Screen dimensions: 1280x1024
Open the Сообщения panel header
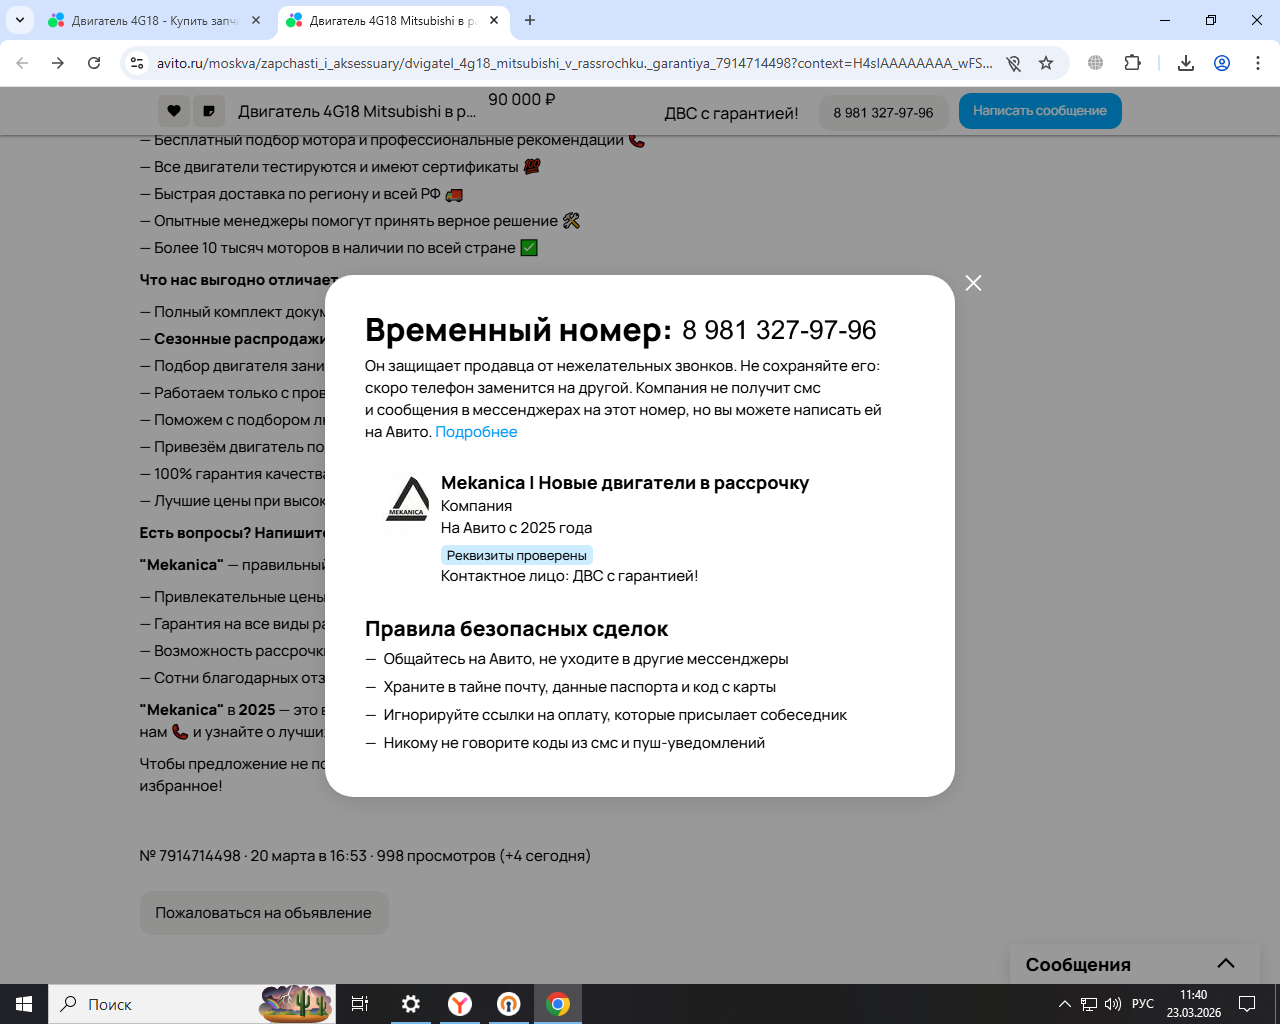[x=1135, y=964]
